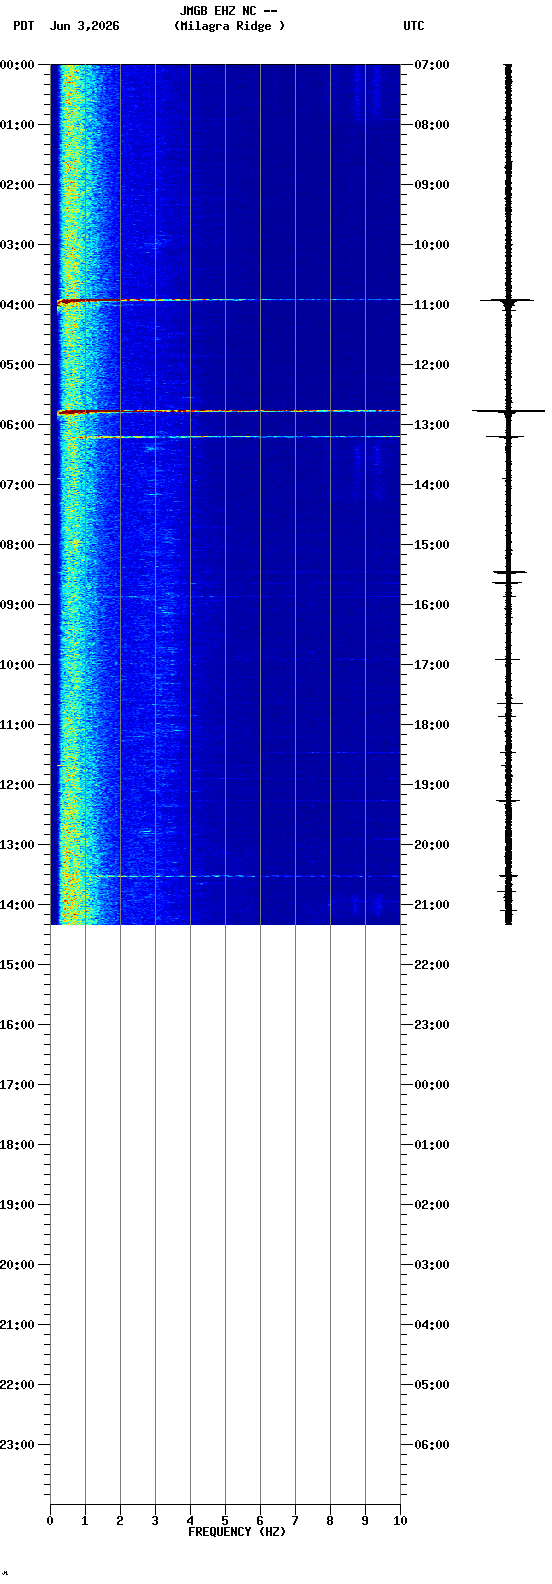Screen dimensions: 552x1584
Task: Click the 0 Hz frequency tick label
Action: tap(50, 1521)
